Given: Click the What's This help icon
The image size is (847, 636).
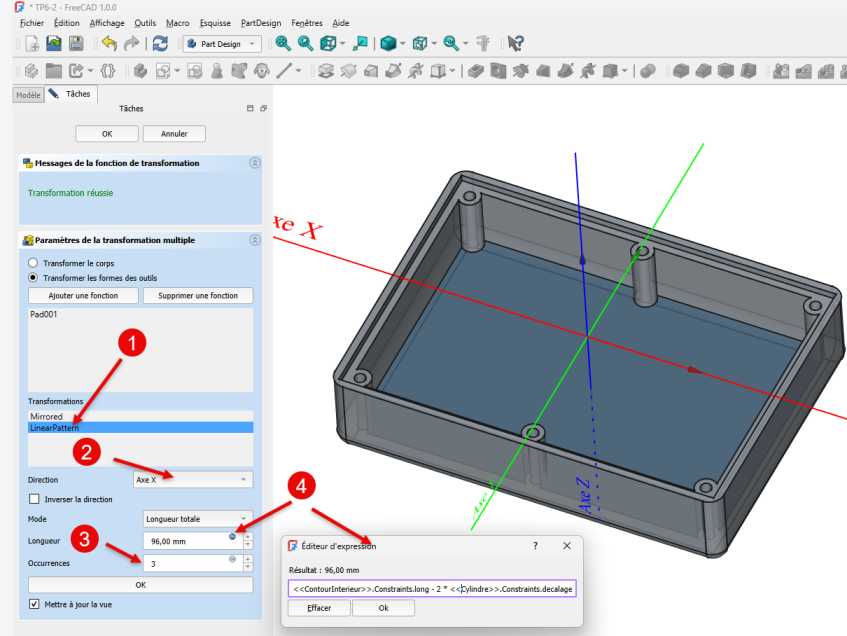Looking at the screenshot, I should pos(515,43).
